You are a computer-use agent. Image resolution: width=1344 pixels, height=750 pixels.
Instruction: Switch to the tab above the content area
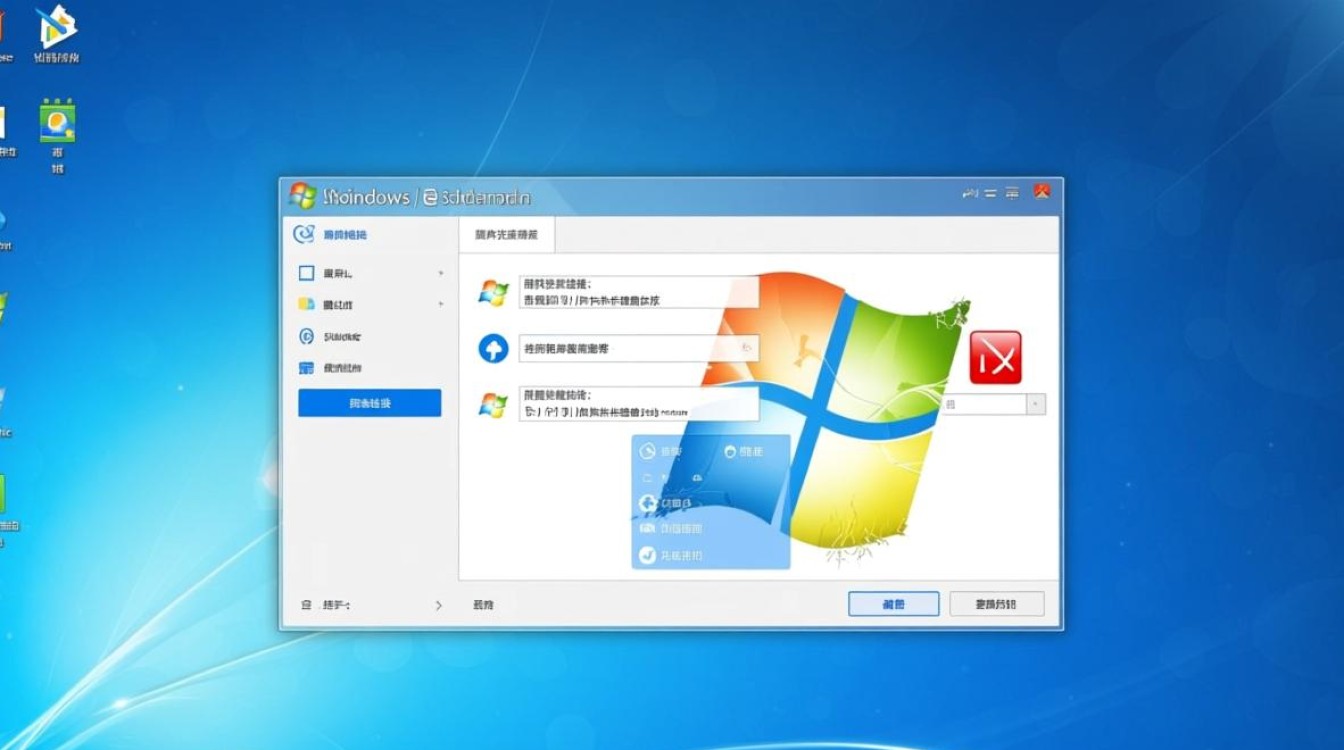click(505, 234)
